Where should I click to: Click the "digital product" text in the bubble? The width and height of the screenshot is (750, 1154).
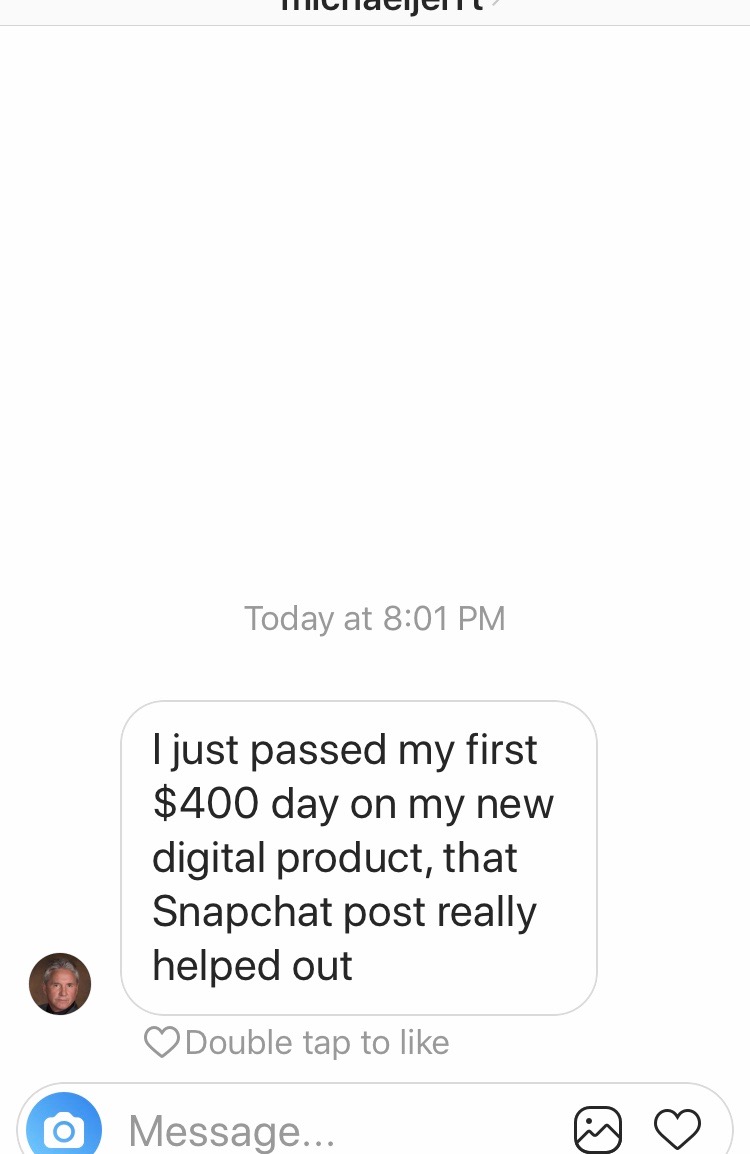click(291, 859)
